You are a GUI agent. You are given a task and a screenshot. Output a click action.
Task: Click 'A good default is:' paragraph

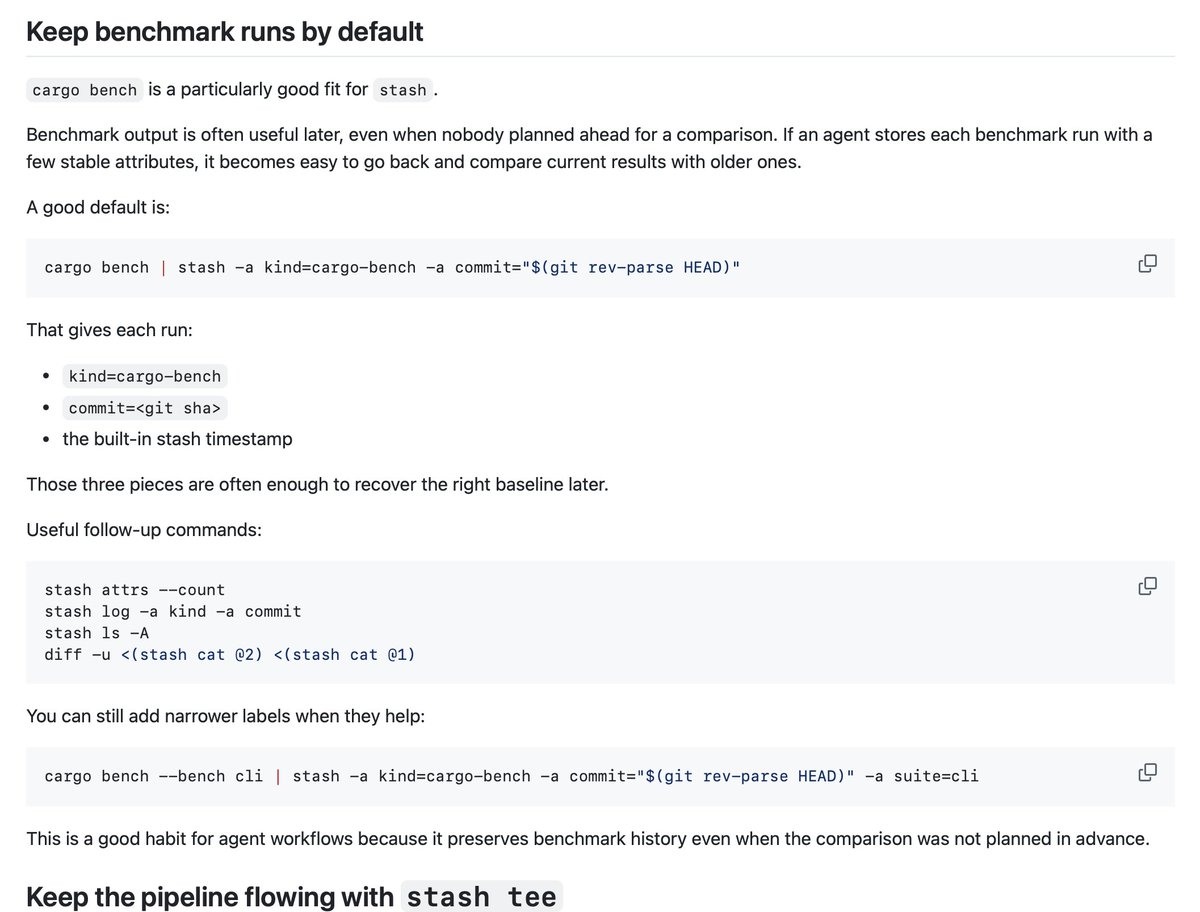point(98,207)
